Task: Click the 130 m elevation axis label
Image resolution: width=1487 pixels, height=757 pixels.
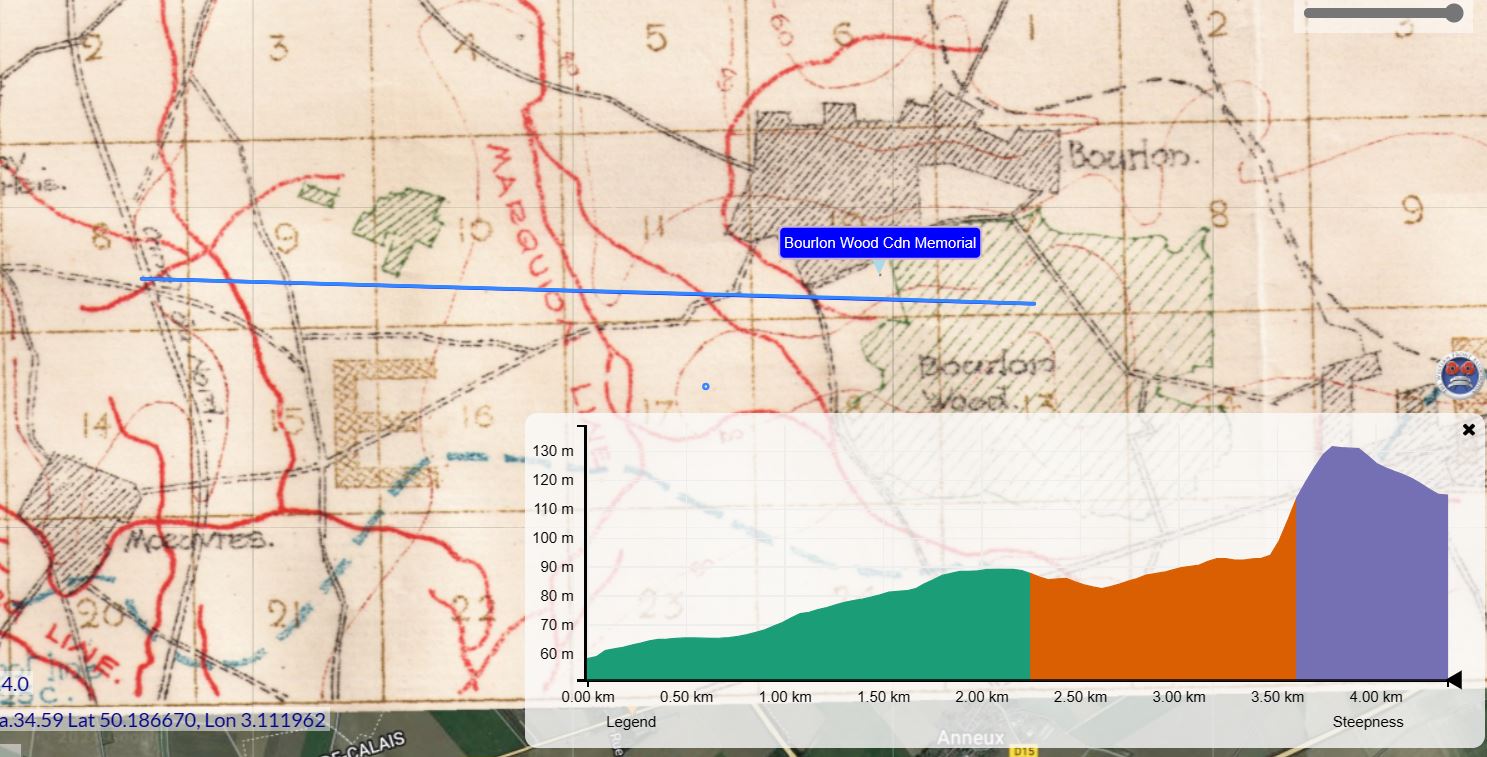Action: click(553, 451)
